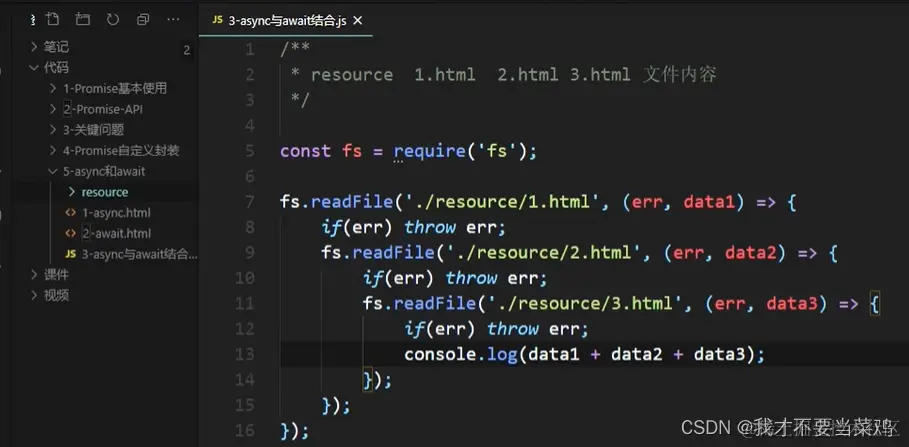Open 1-async.html from the file tree
The image size is (909, 447).
click(x=116, y=213)
